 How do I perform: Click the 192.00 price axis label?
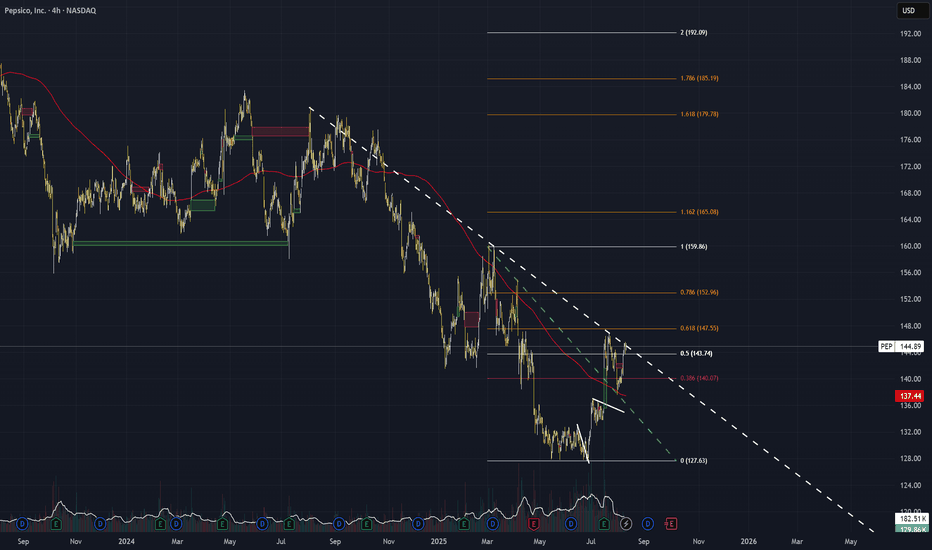910,34
